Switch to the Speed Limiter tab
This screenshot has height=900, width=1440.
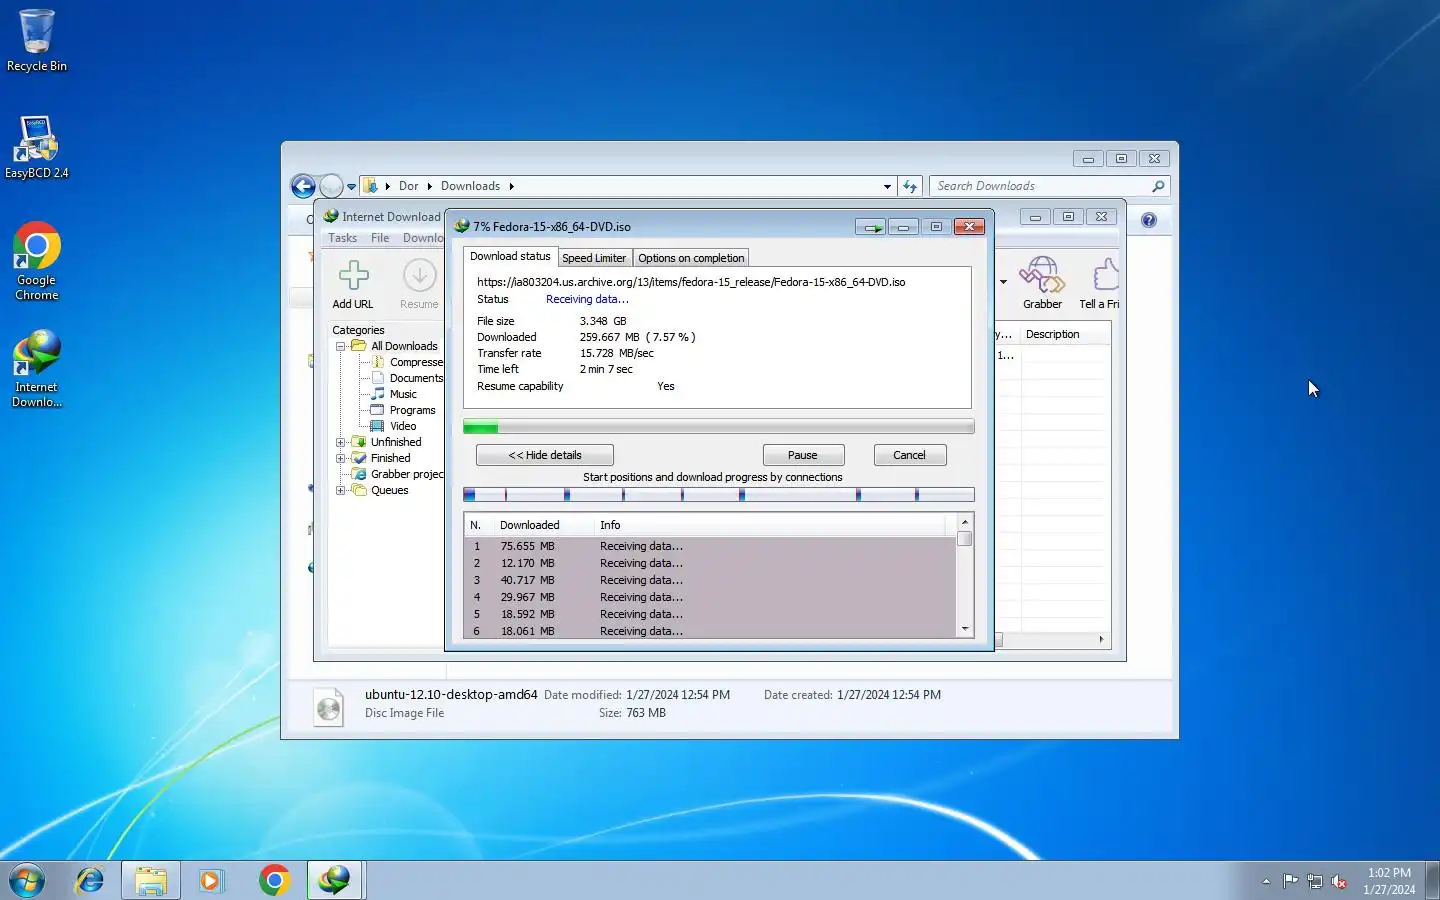click(594, 258)
